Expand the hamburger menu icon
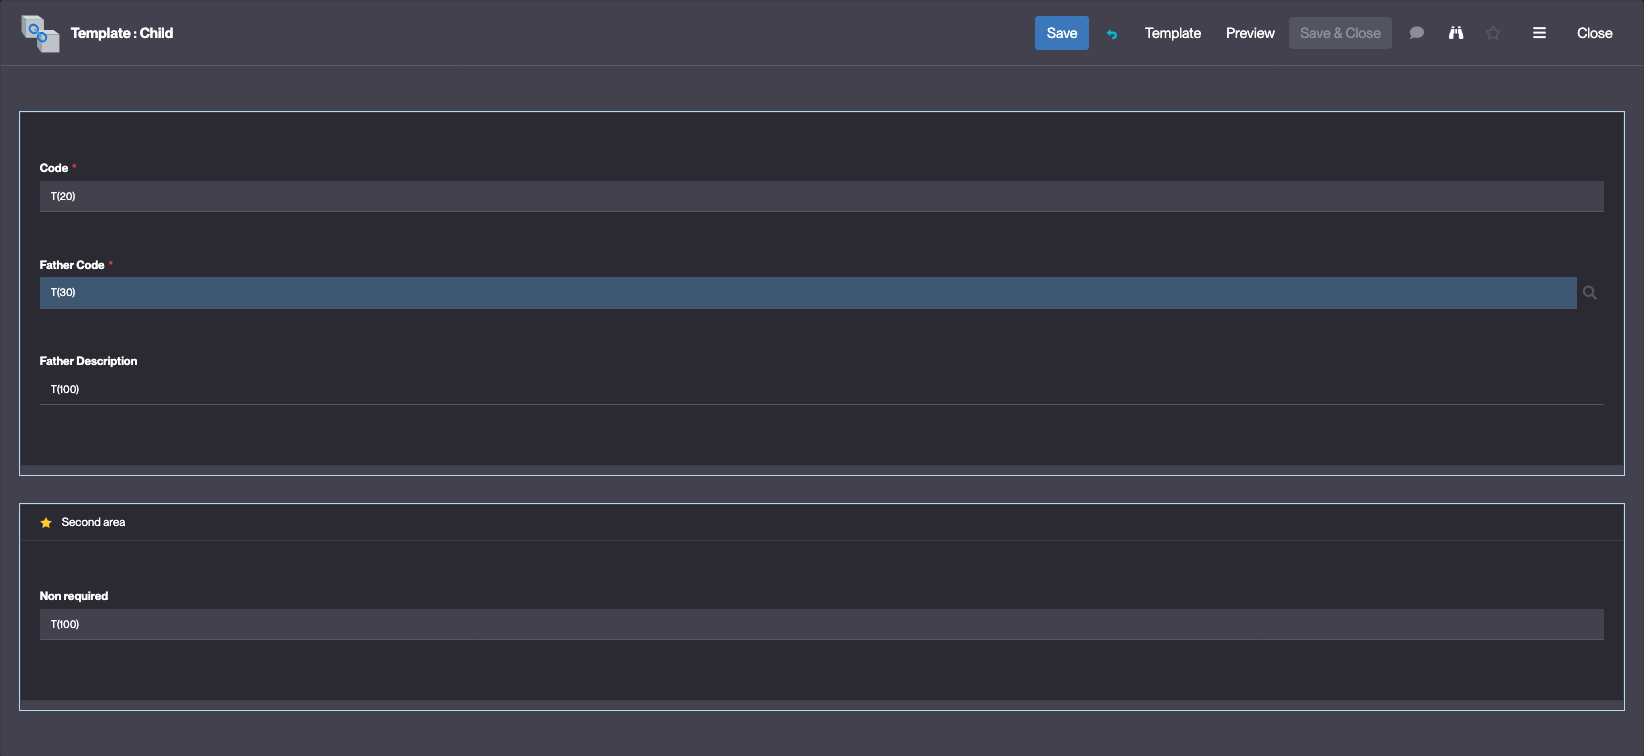The width and height of the screenshot is (1644, 756). 1539,33
